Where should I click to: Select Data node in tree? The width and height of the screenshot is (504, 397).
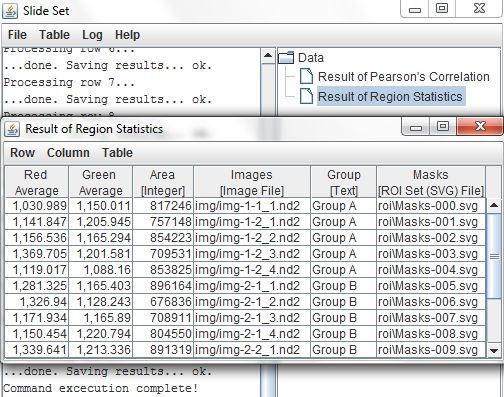click(311, 57)
